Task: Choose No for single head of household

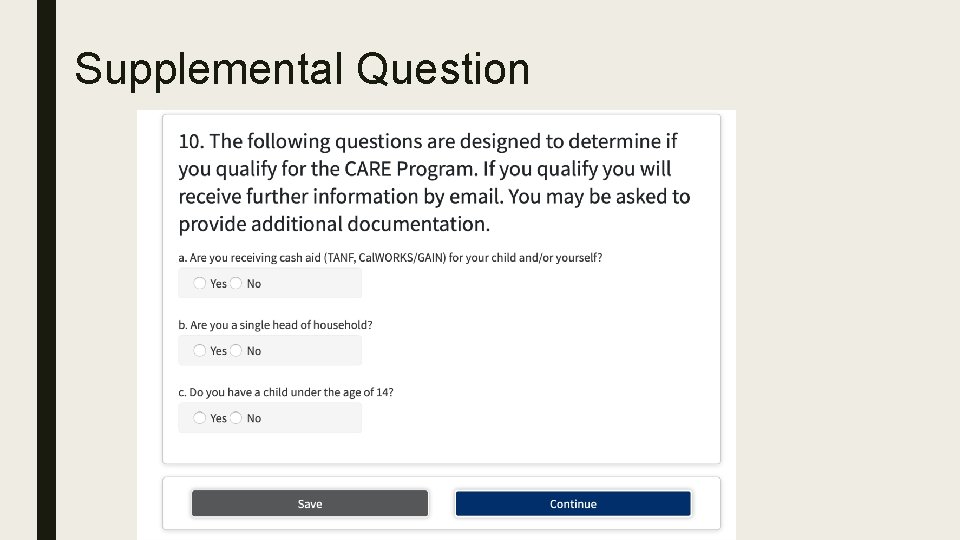Action: point(236,351)
